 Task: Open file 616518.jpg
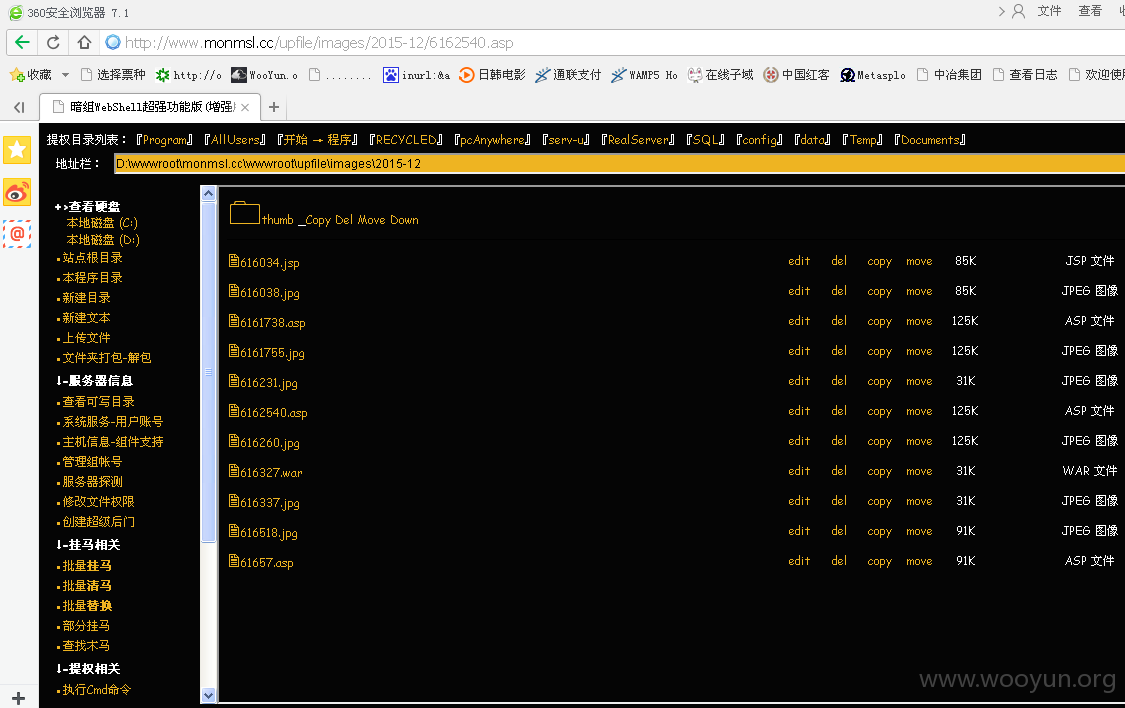click(x=268, y=533)
